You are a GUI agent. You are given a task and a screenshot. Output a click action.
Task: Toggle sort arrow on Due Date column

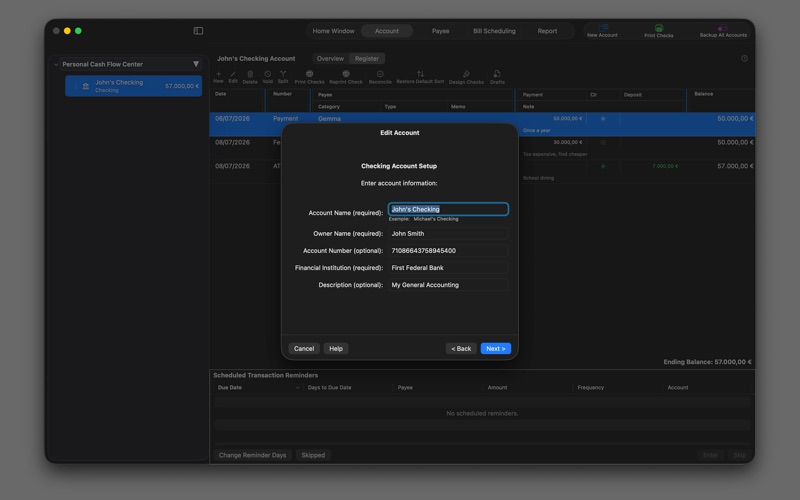coord(297,388)
